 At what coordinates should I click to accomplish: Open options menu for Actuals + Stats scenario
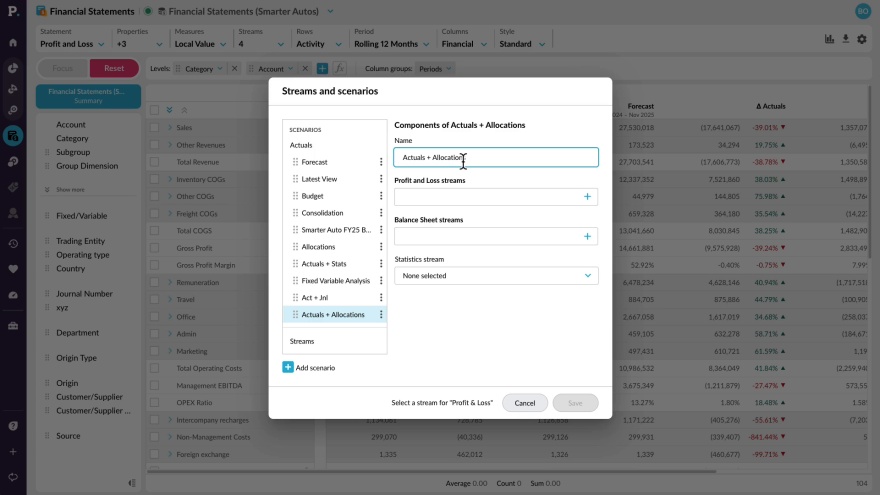[x=381, y=264]
